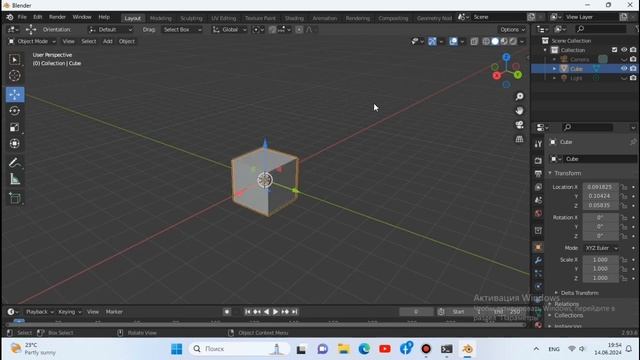Open Windows Start menu
This screenshot has width=640, height=360.
point(177,349)
